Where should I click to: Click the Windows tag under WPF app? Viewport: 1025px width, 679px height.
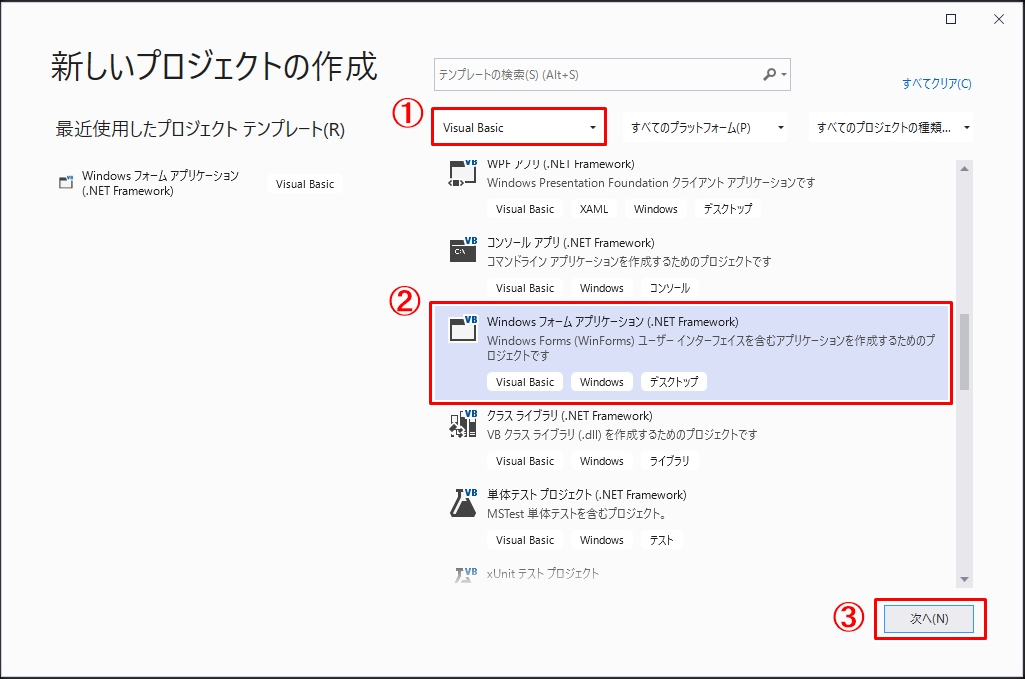tap(656, 209)
